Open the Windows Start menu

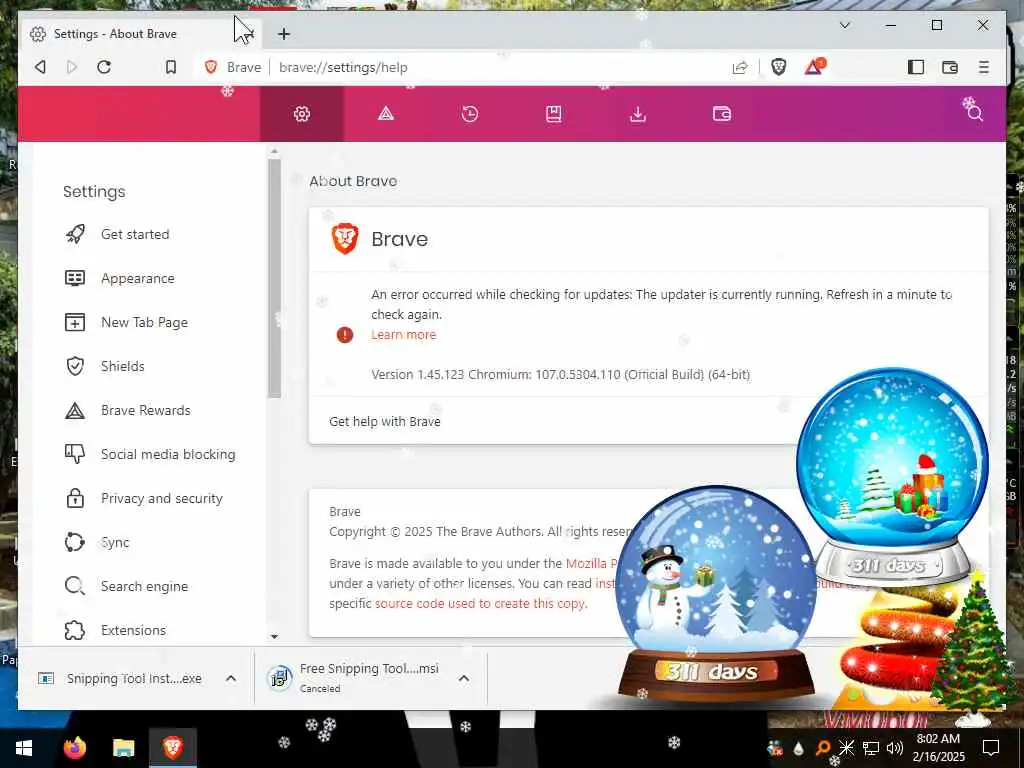(x=24, y=748)
